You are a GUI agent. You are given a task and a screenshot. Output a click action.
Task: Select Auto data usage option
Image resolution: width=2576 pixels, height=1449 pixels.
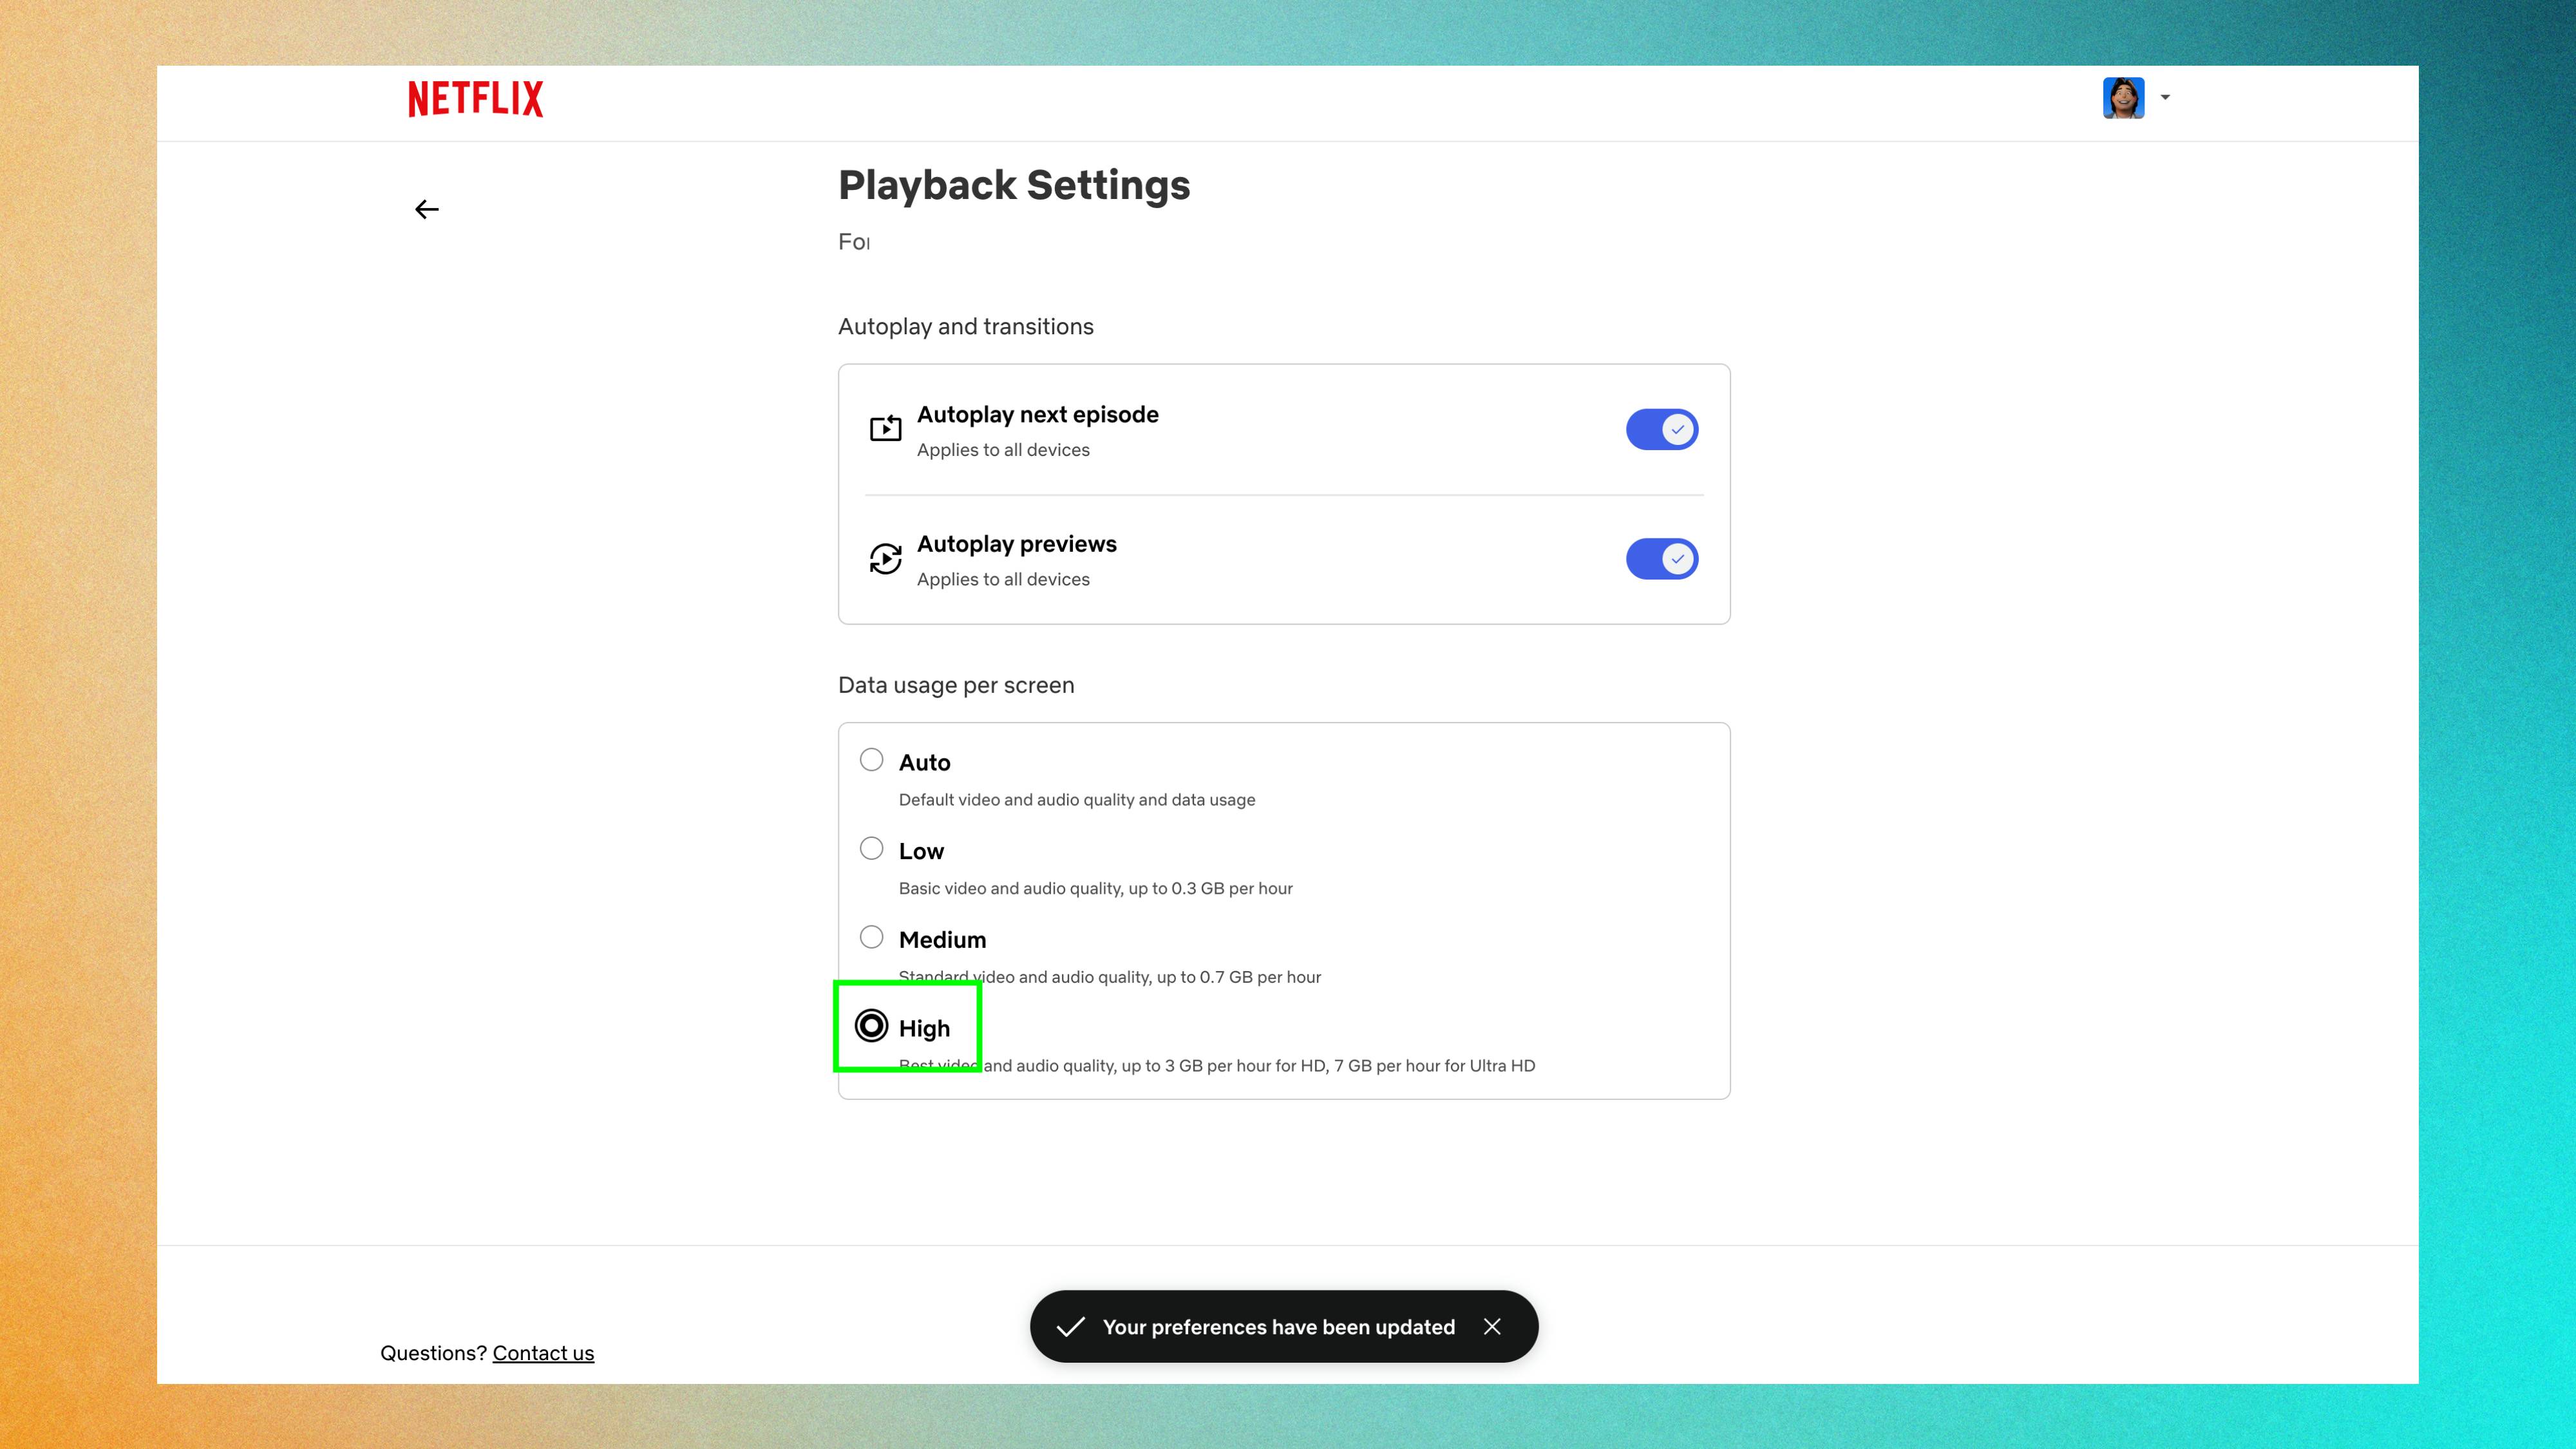click(x=871, y=760)
